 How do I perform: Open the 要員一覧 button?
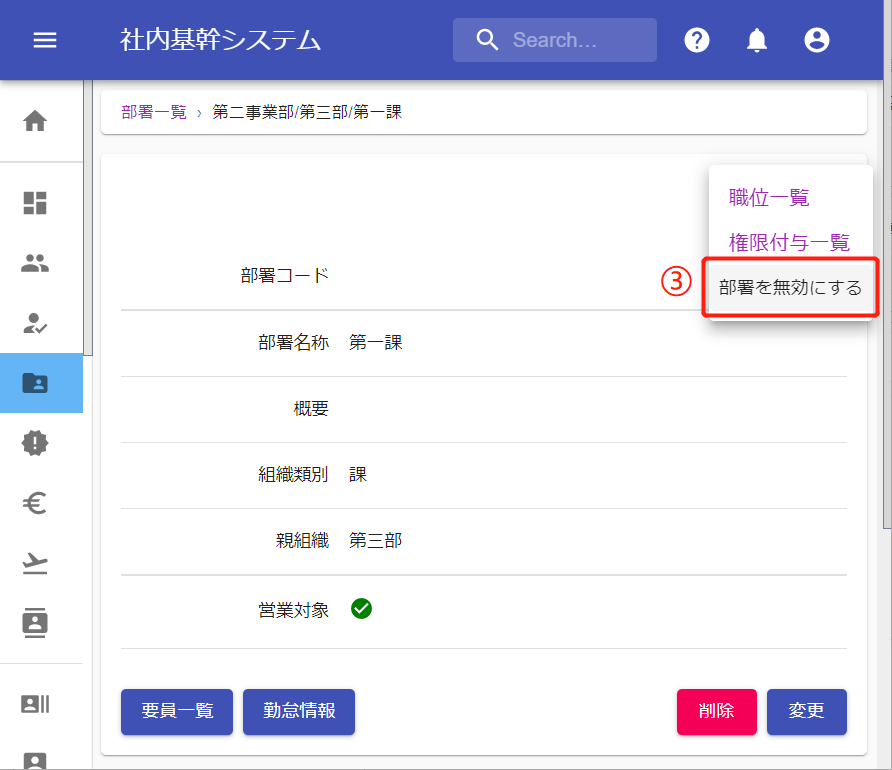tap(177, 711)
